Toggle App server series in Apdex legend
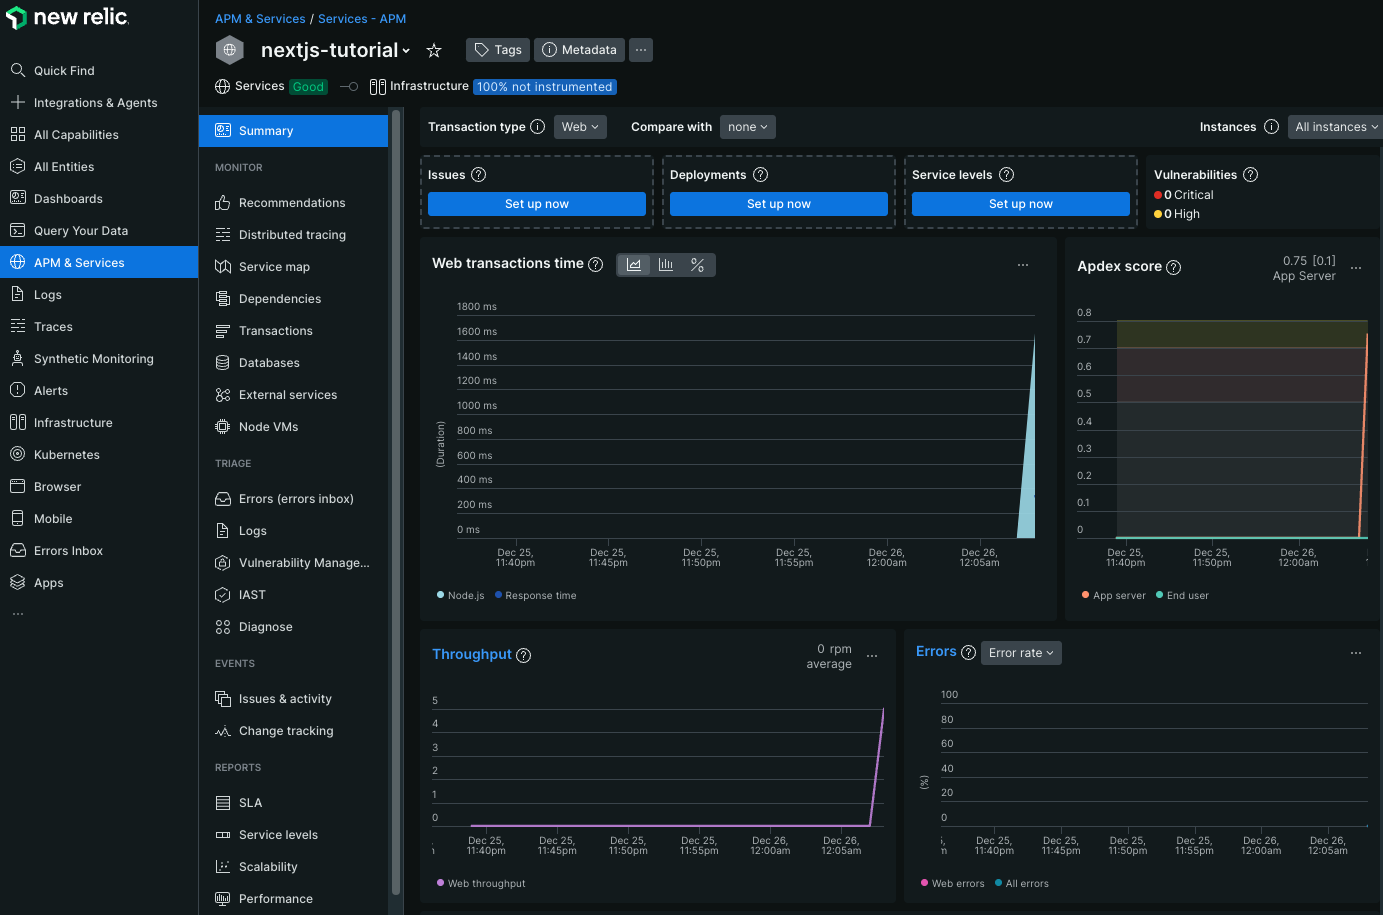 pos(1114,595)
